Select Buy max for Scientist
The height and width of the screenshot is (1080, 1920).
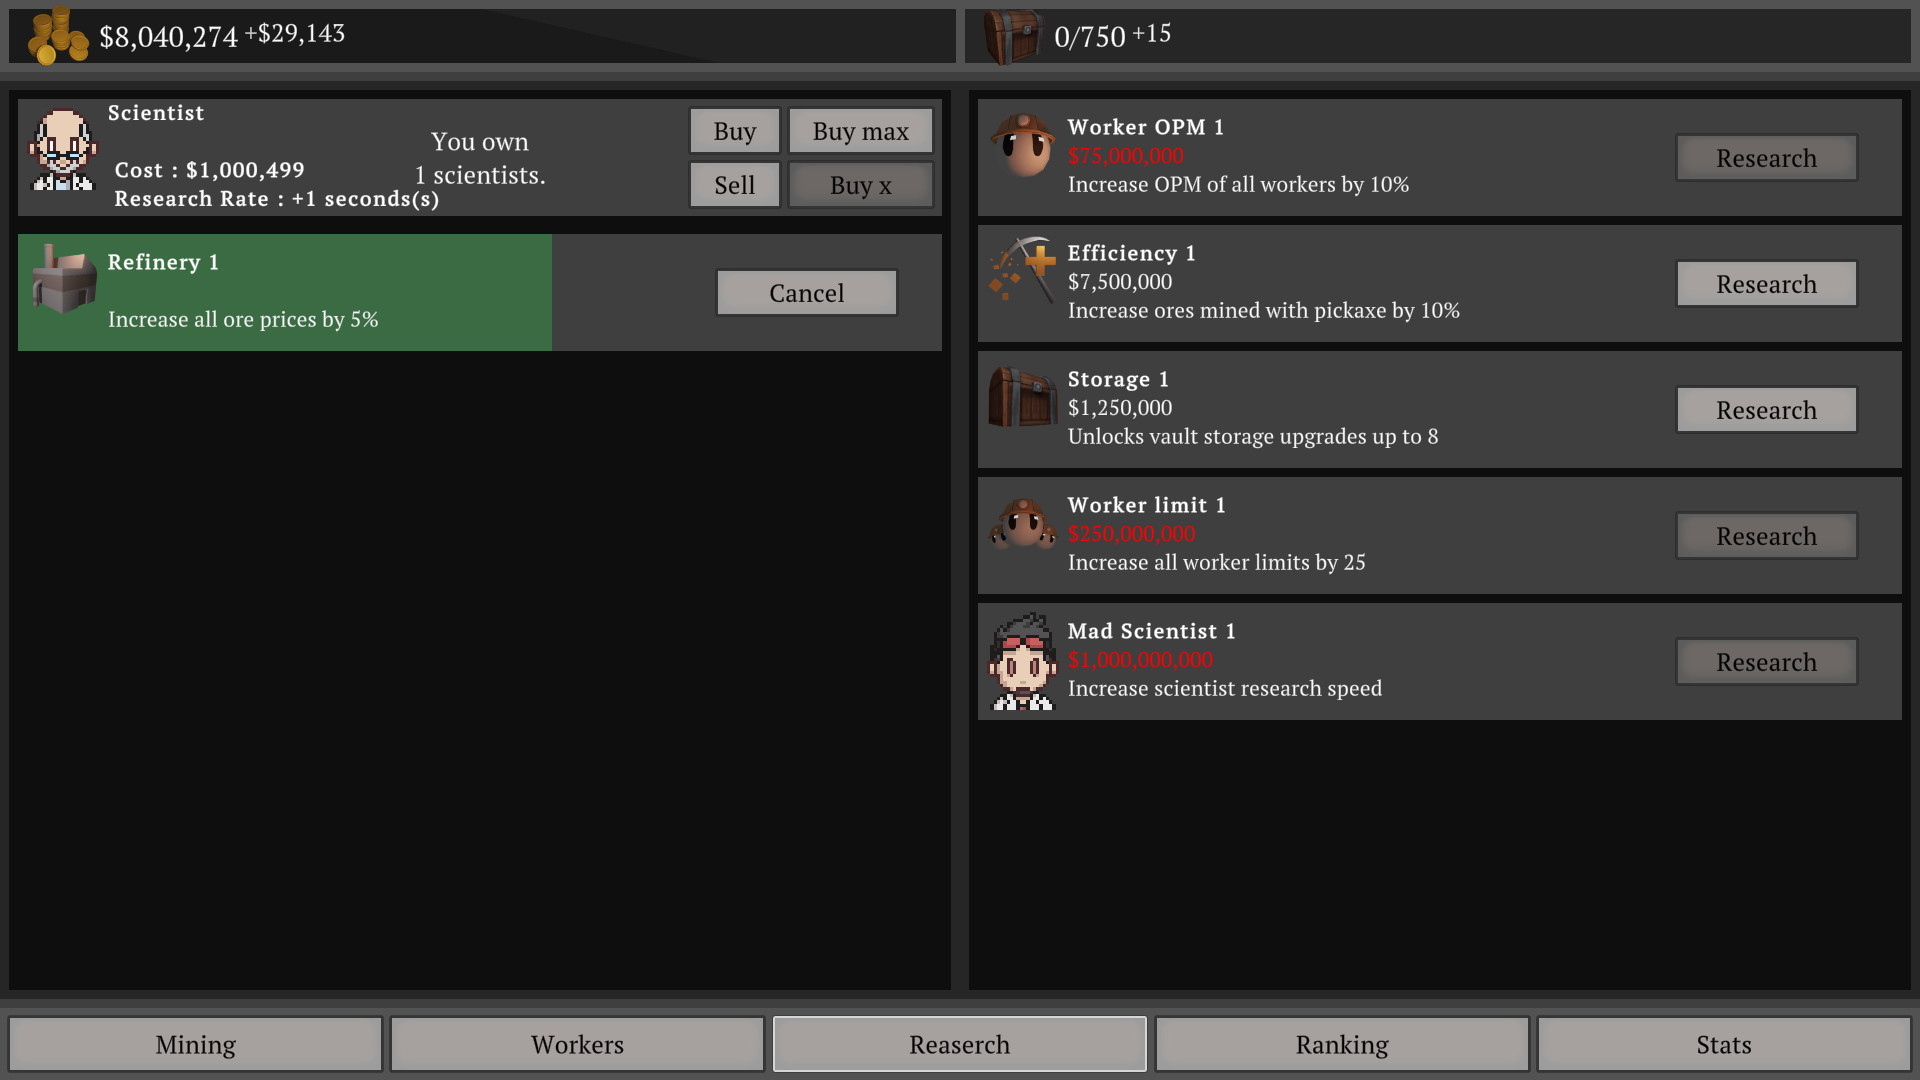[858, 129]
